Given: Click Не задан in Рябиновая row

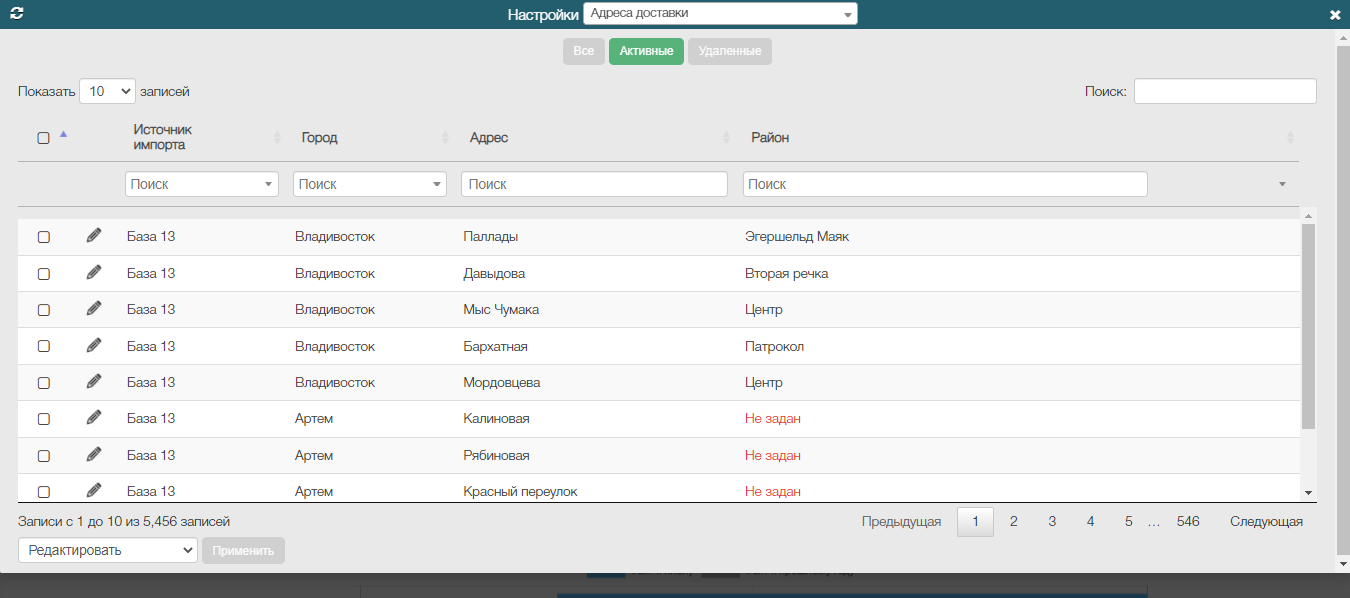Looking at the screenshot, I should click(772, 455).
